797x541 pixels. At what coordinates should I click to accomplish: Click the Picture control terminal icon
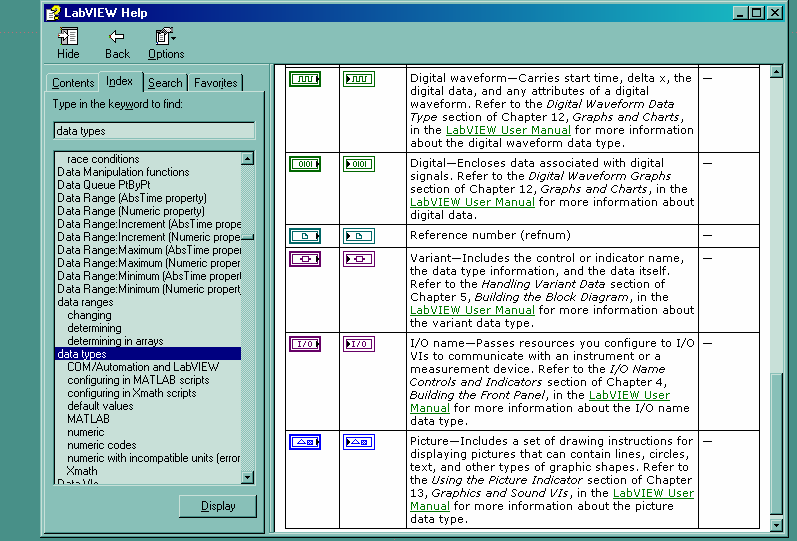pyautogui.click(x=305, y=442)
